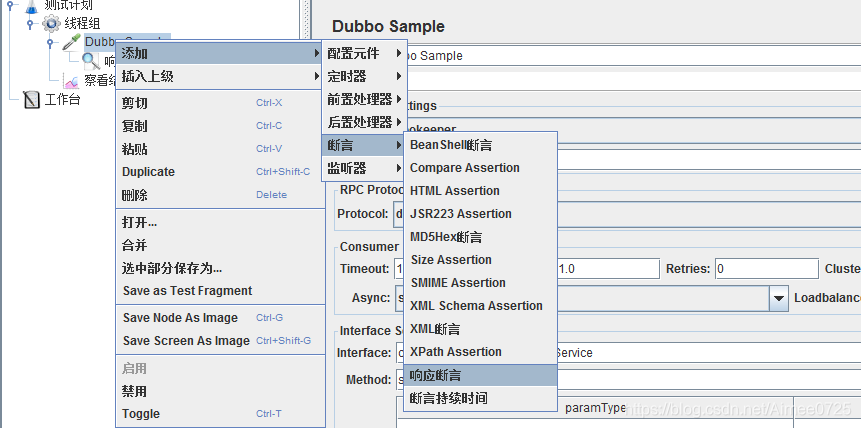This screenshot has width=861, height=428.
Task: Collapse the Dubbo Sample tree handle
Action: (50, 42)
